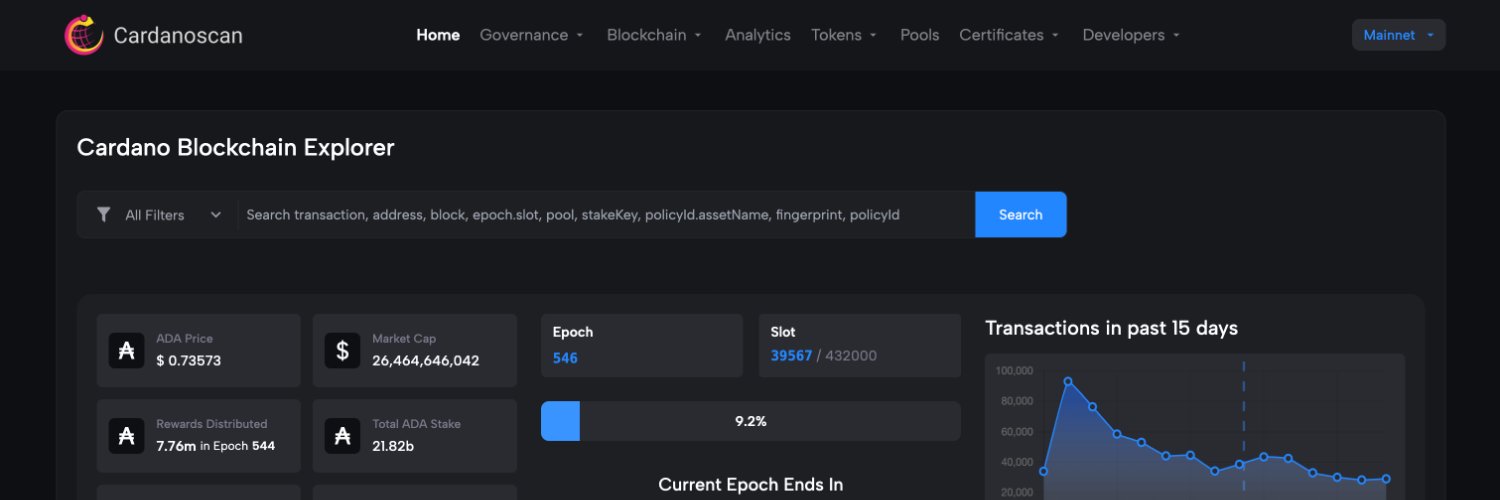Click the Total ADA Stake icon

pyautogui.click(x=342, y=436)
